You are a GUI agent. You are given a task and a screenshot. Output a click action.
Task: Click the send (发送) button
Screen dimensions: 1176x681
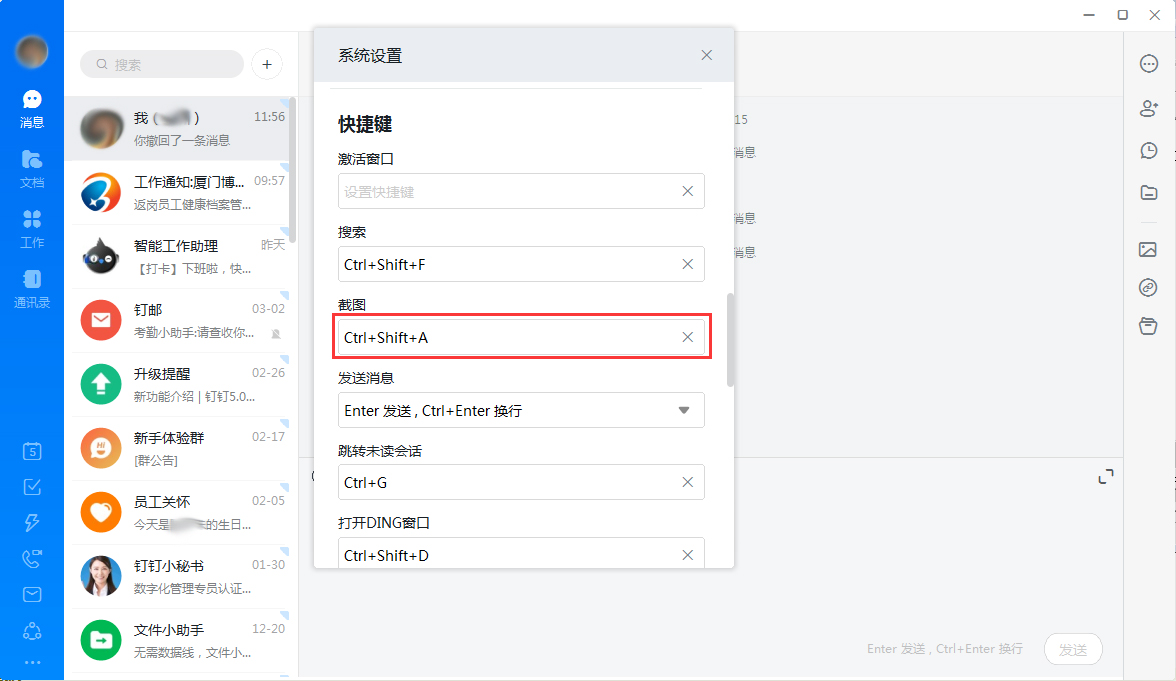point(1073,649)
